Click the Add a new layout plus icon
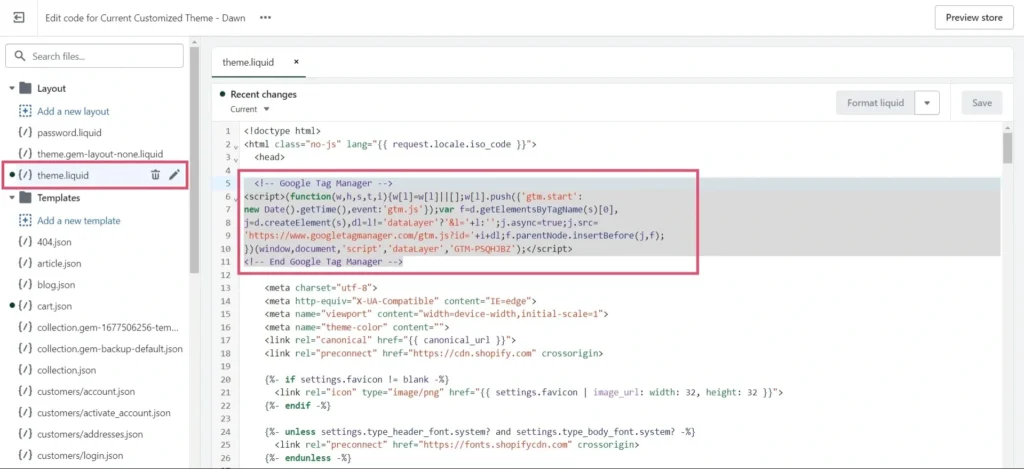1024x469 pixels. [x=25, y=111]
